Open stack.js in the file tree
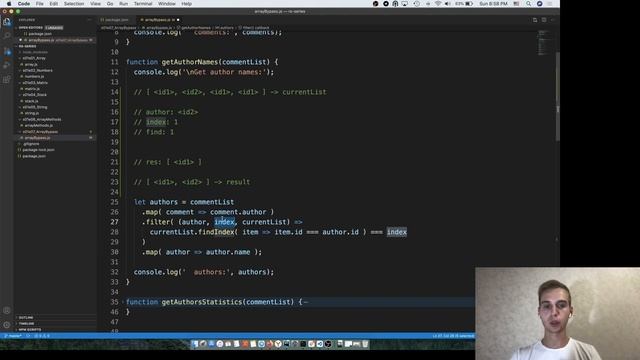Viewport: 640px width, 360px height. click(31, 101)
